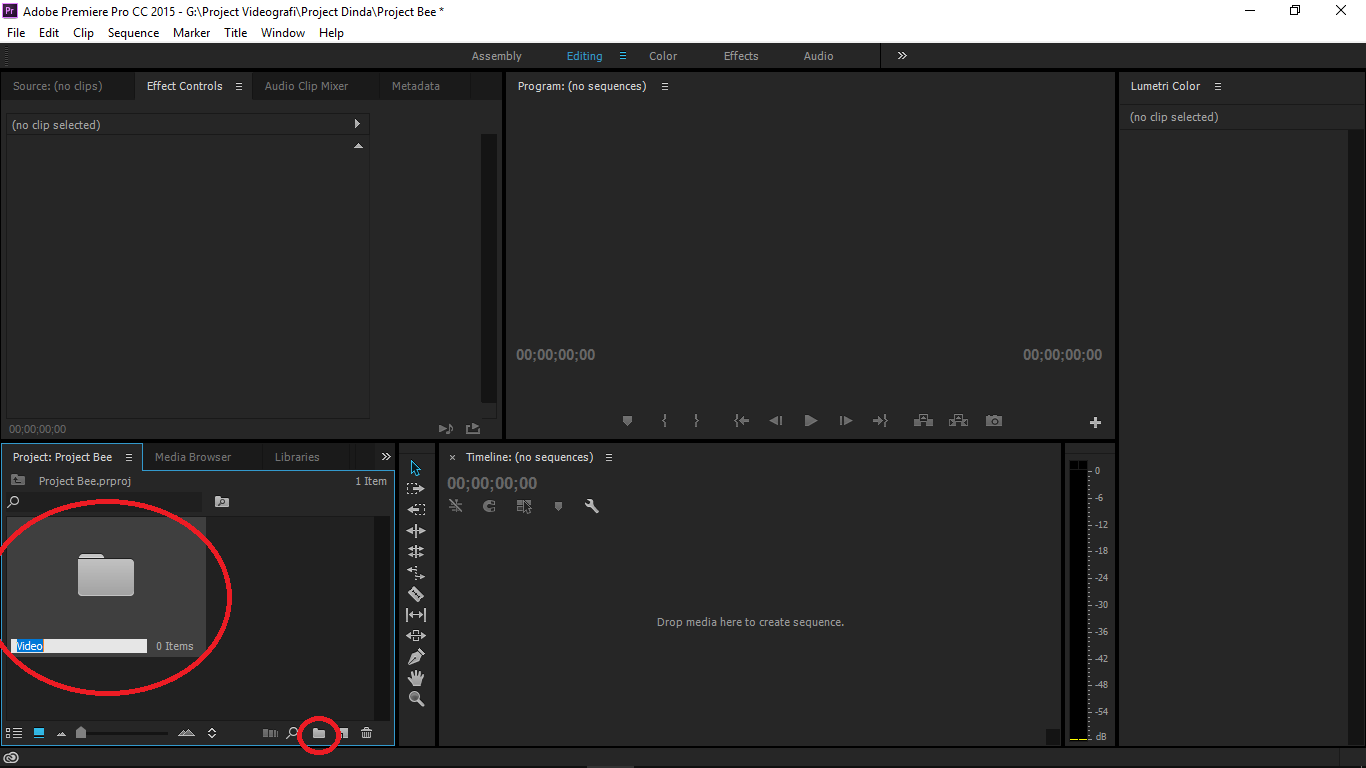Click the filter bin search folder icon
The image size is (1366, 768).
pos(222,502)
